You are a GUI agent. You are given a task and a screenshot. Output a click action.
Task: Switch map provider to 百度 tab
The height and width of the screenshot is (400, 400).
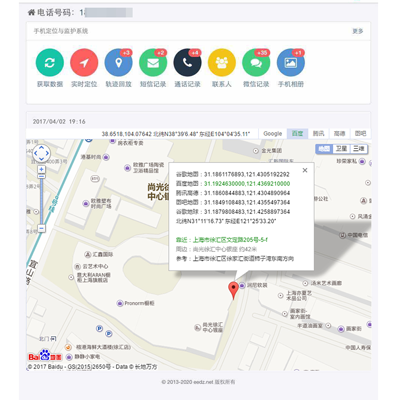coord(297,134)
